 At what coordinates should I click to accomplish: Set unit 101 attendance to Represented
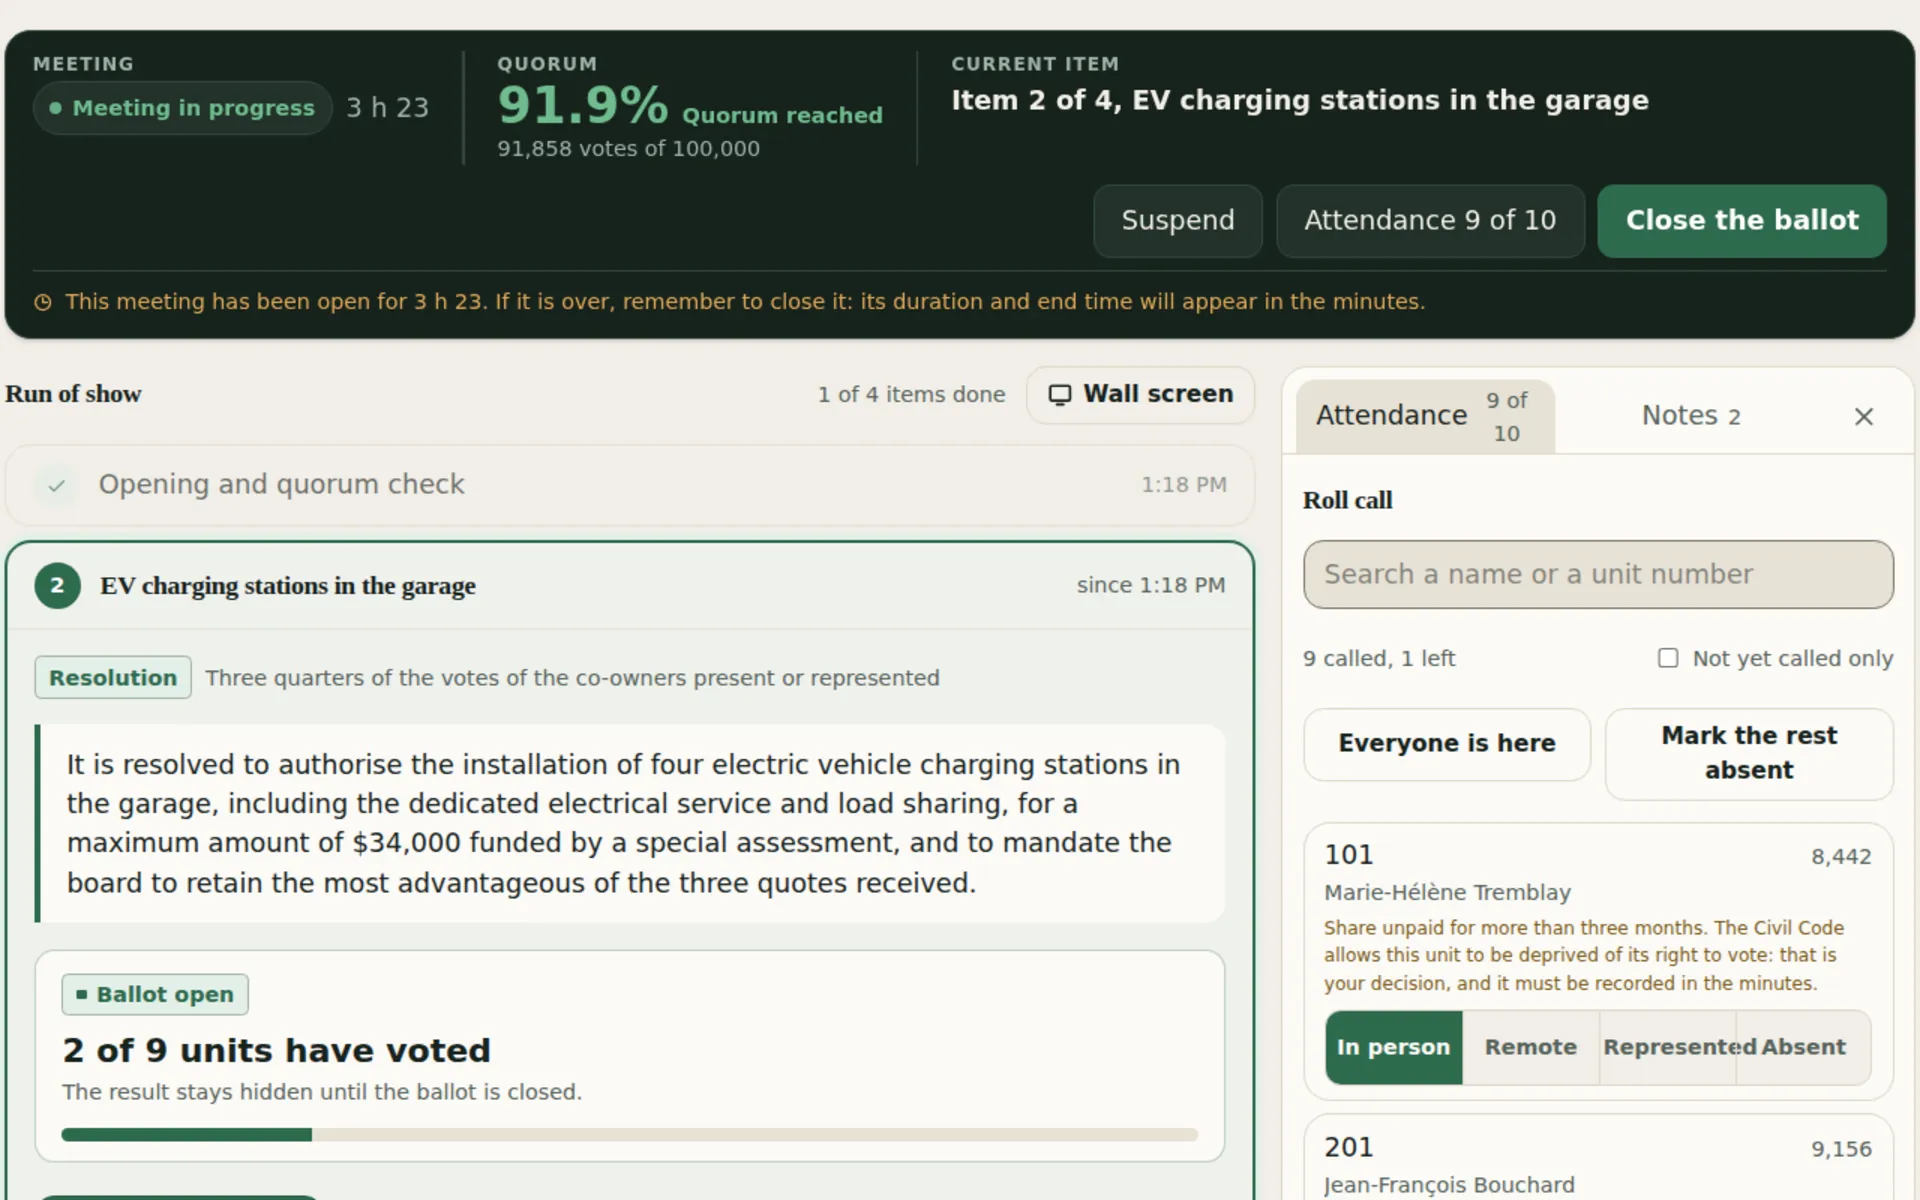(x=1667, y=1047)
